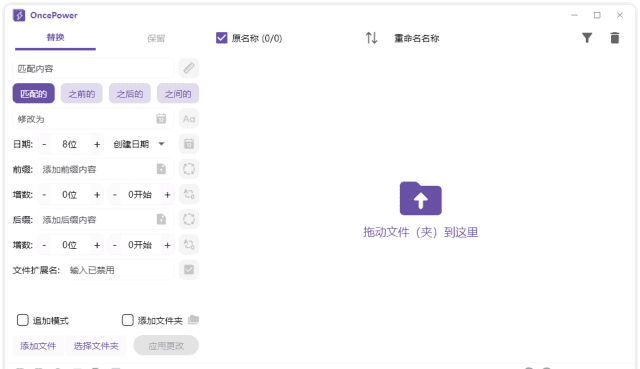Enable the 添加文件夹 checkbox
Screen dimensions: 640x369
click(127, 320)
